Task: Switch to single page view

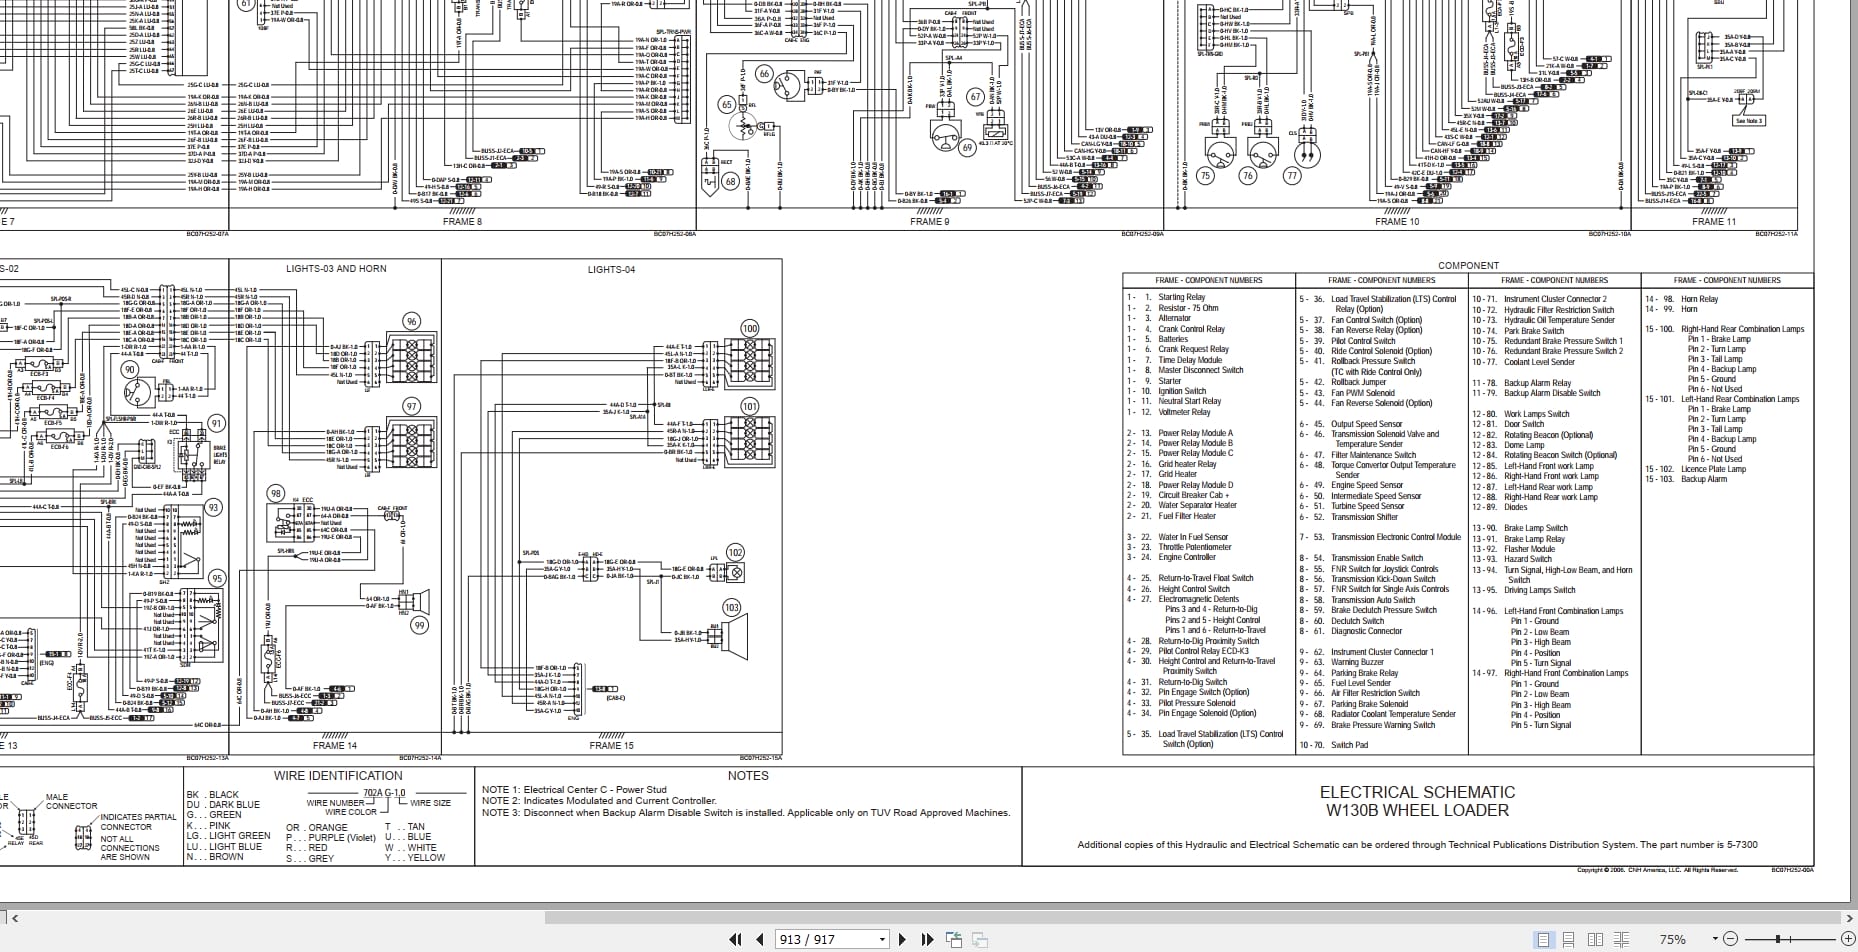Action: coord(1544,939)
